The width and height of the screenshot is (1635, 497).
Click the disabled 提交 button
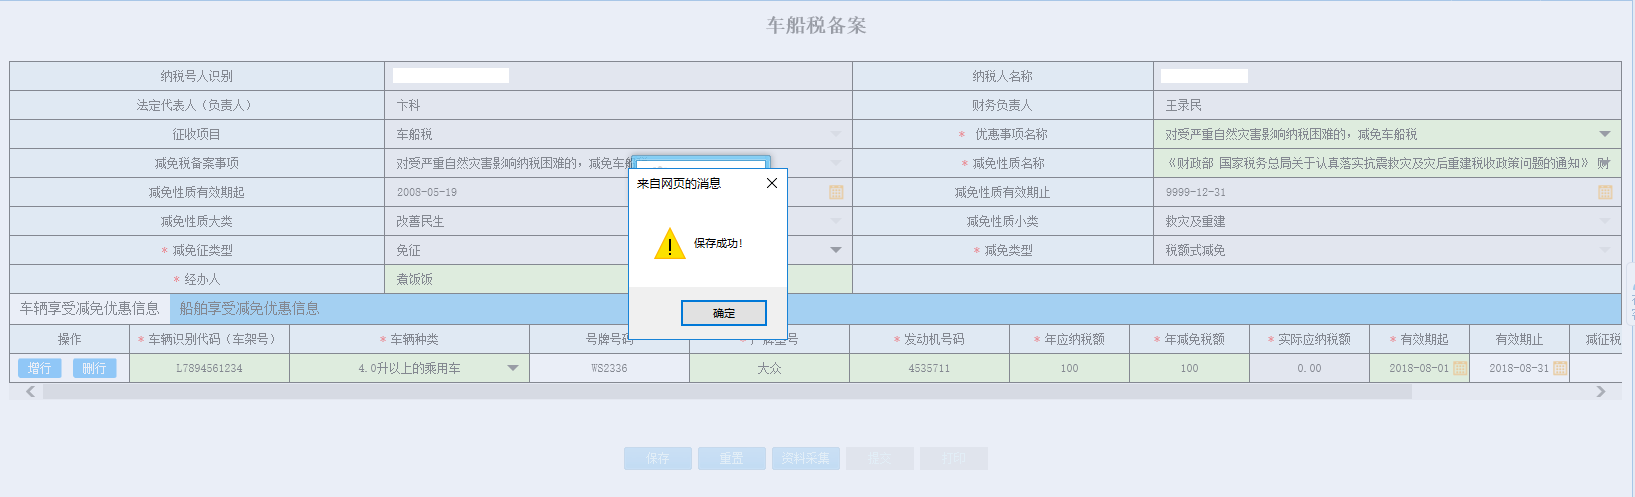point(879,458)
